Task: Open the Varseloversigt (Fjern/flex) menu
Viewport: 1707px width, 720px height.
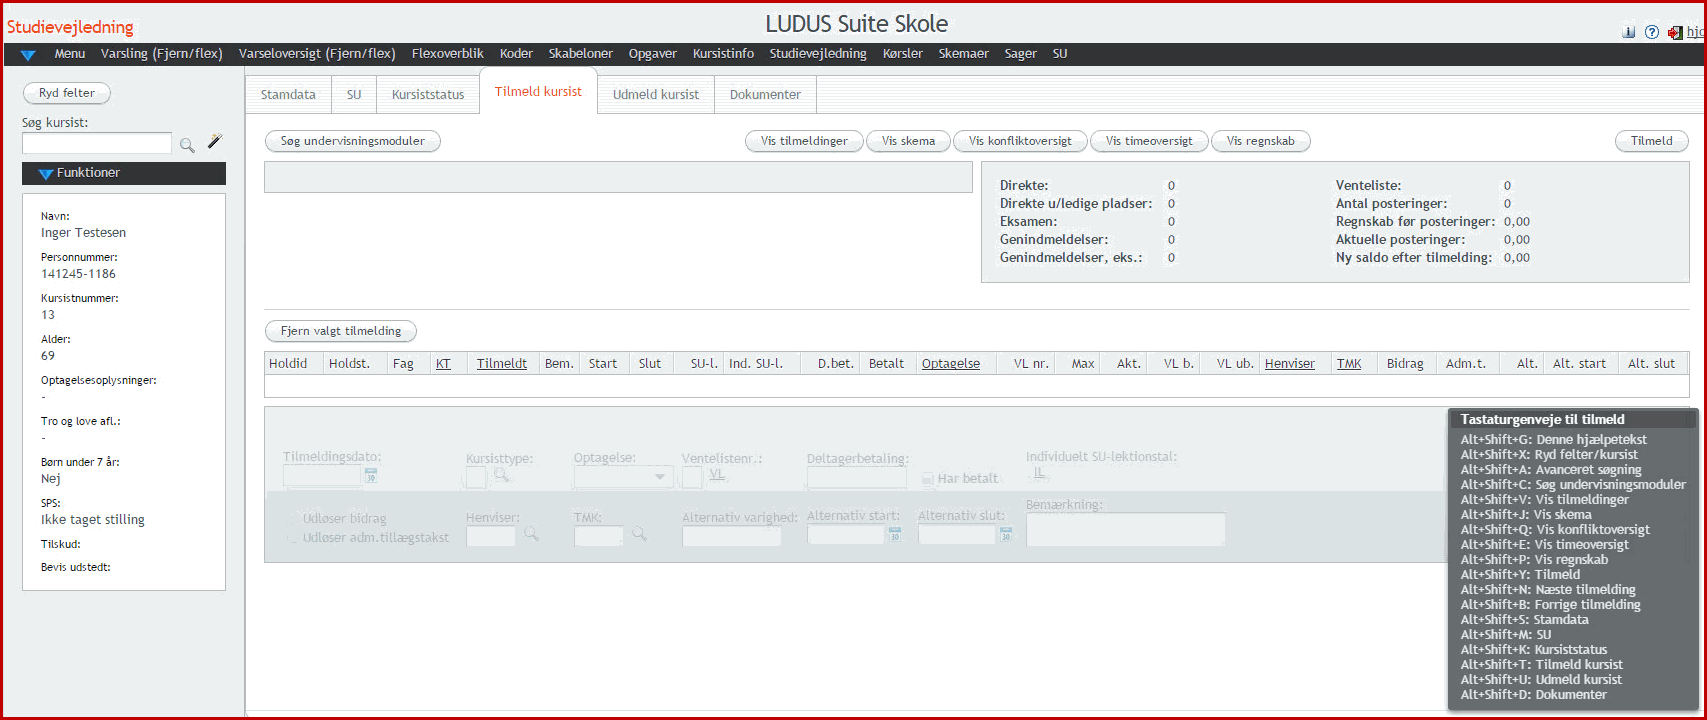Action: coord(317,54)
